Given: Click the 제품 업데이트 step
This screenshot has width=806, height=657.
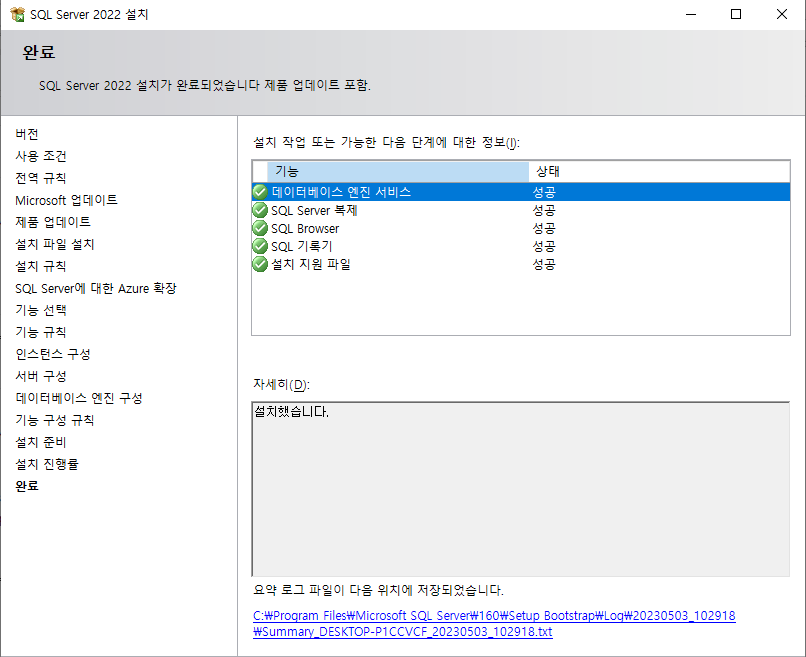Looking at the screenshot, I should (x=53, y=222).
